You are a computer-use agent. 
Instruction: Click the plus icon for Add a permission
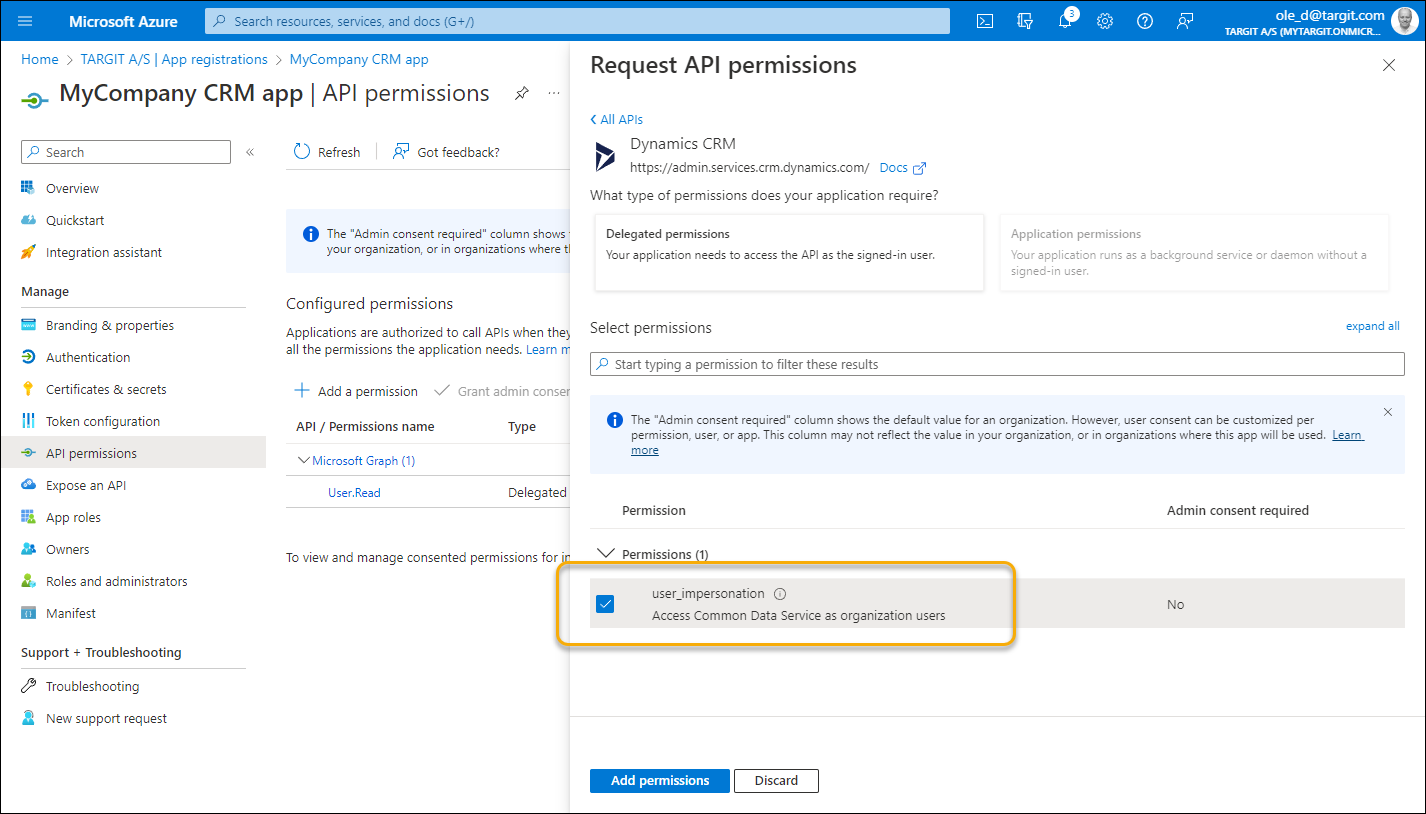click(302, 391)
